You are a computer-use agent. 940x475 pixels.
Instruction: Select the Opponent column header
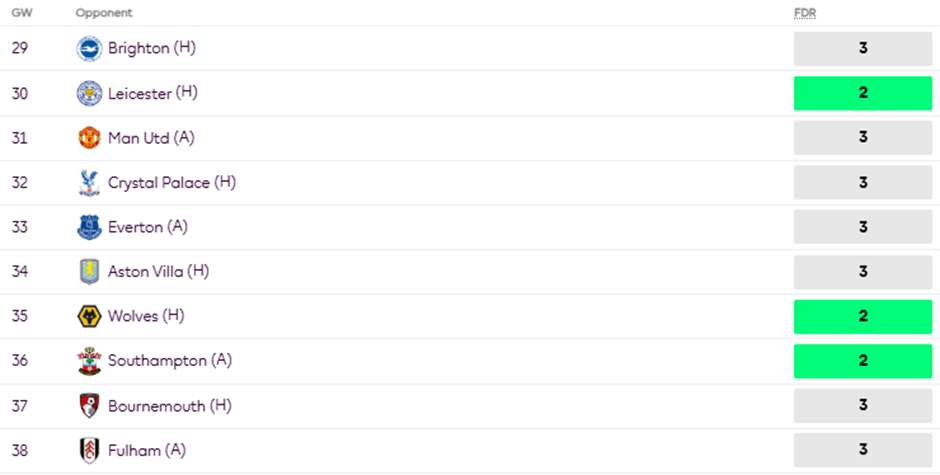[x=103, y=13]
